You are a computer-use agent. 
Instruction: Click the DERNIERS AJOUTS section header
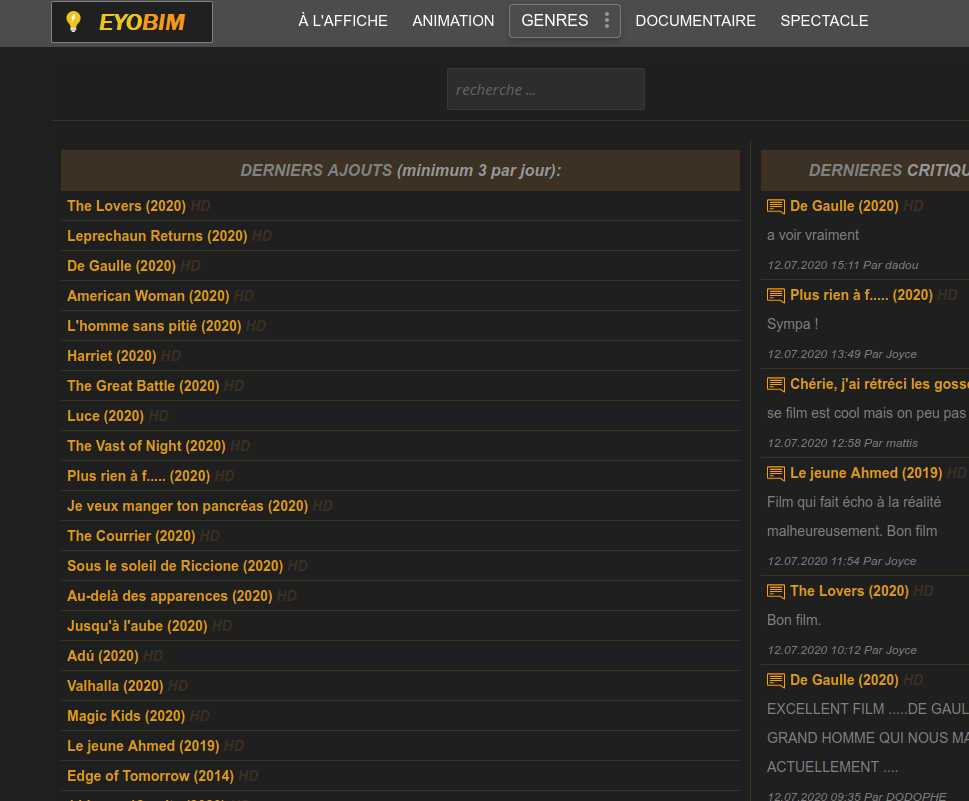click(400, 170)
